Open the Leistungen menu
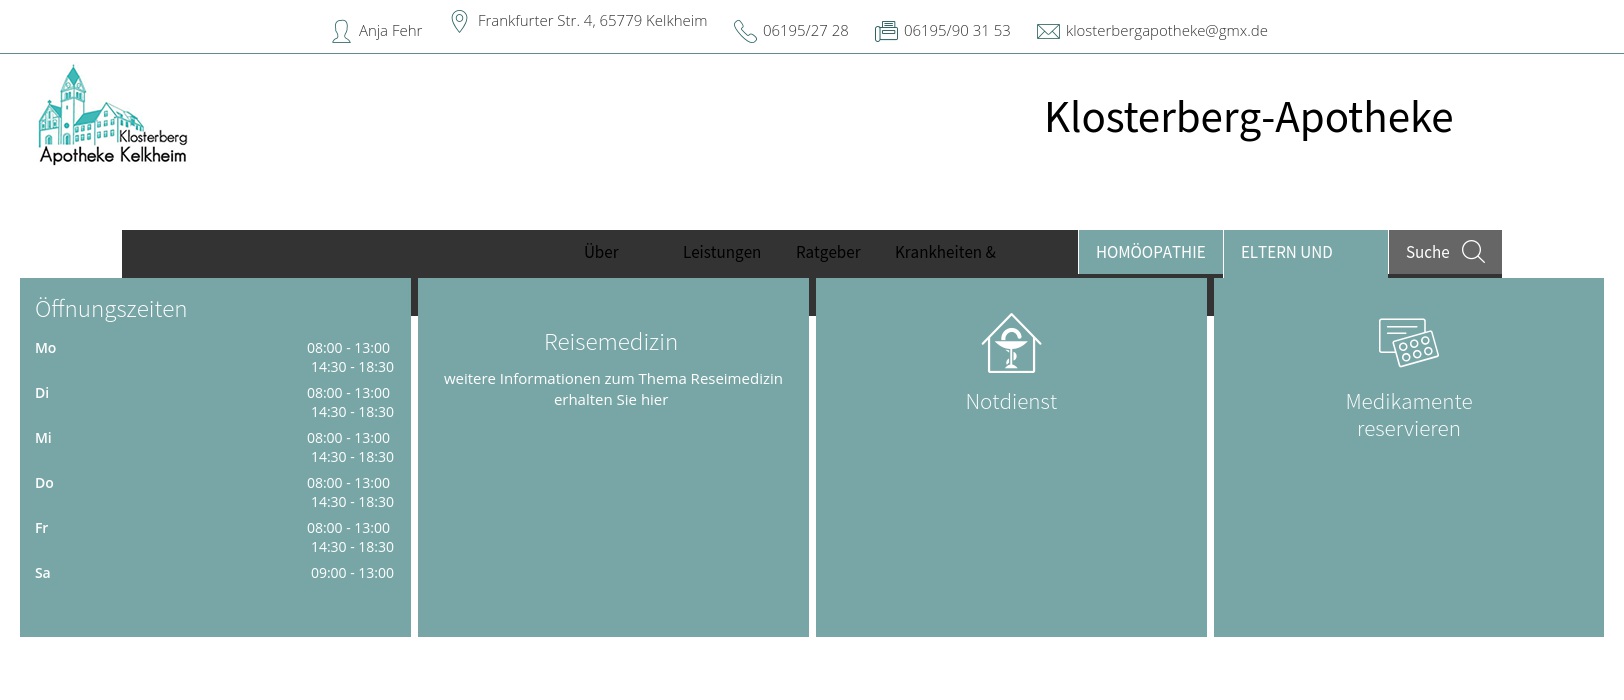Screen dimensions: 1624x700 pos(722,252)
